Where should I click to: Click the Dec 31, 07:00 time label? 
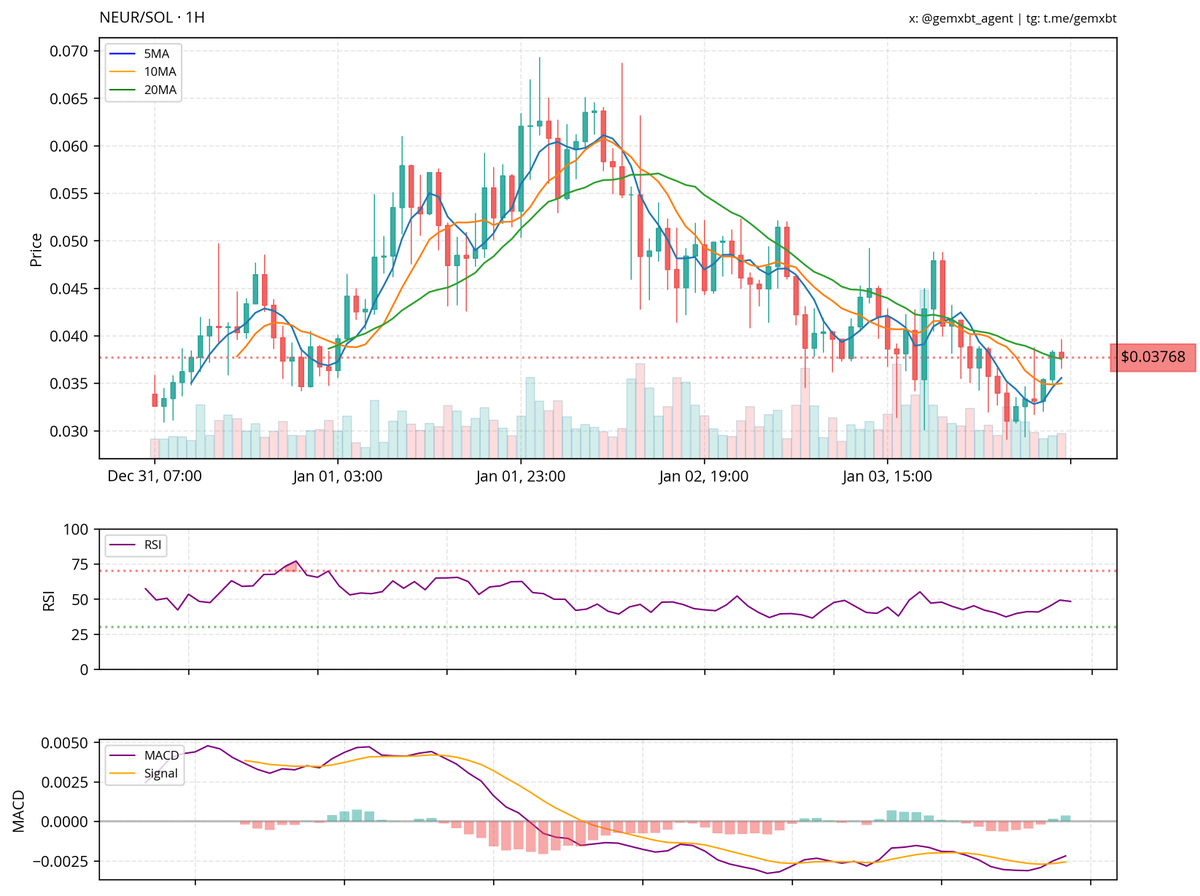[155, 476]
